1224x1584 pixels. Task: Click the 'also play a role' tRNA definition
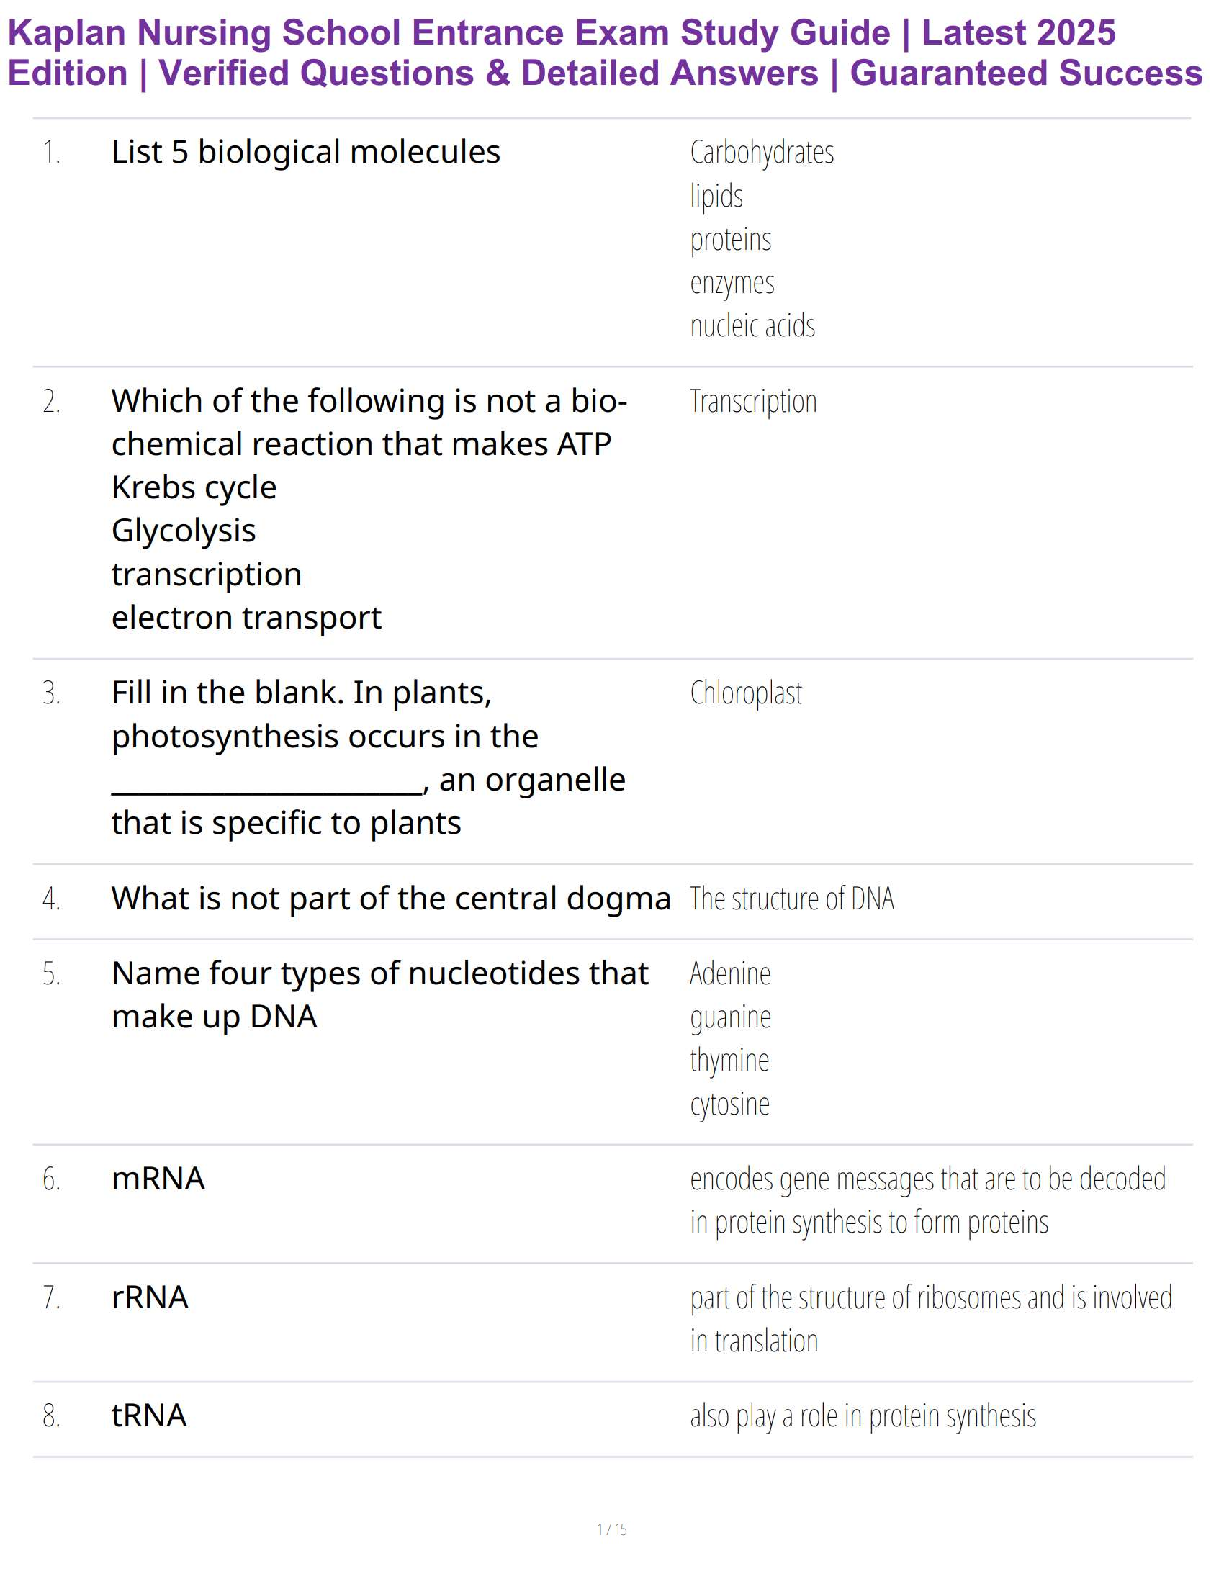click(x=862, y=1416)
